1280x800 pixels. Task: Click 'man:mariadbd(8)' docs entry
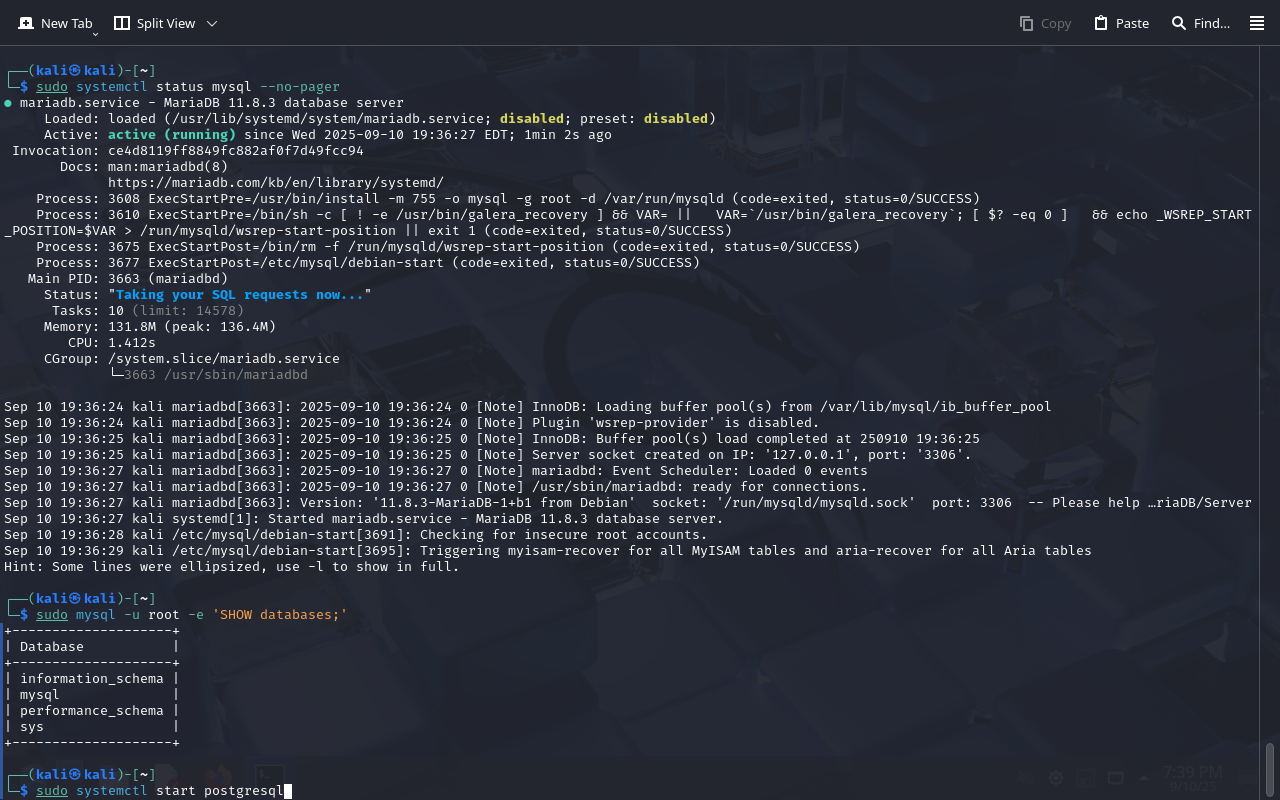point(168,166)
